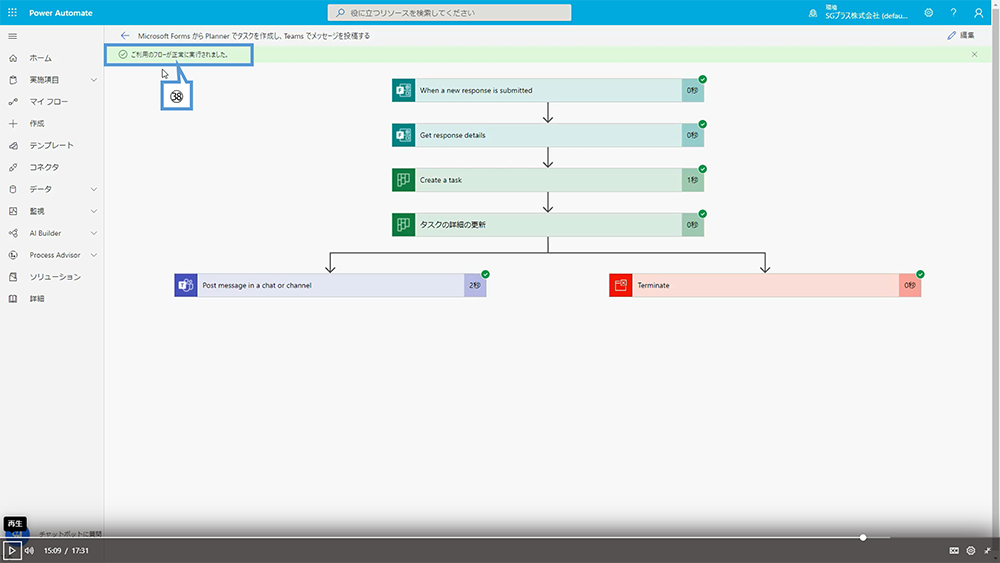Toggle video captions icon

click(954, 550)
